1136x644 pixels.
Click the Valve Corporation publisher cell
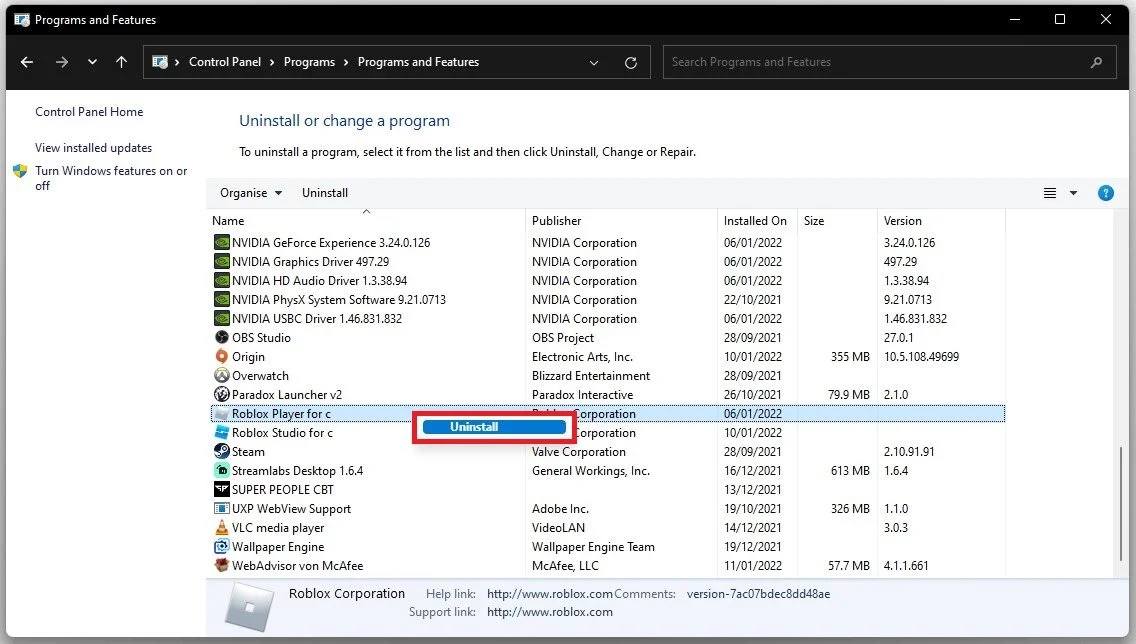pos(578,452)
